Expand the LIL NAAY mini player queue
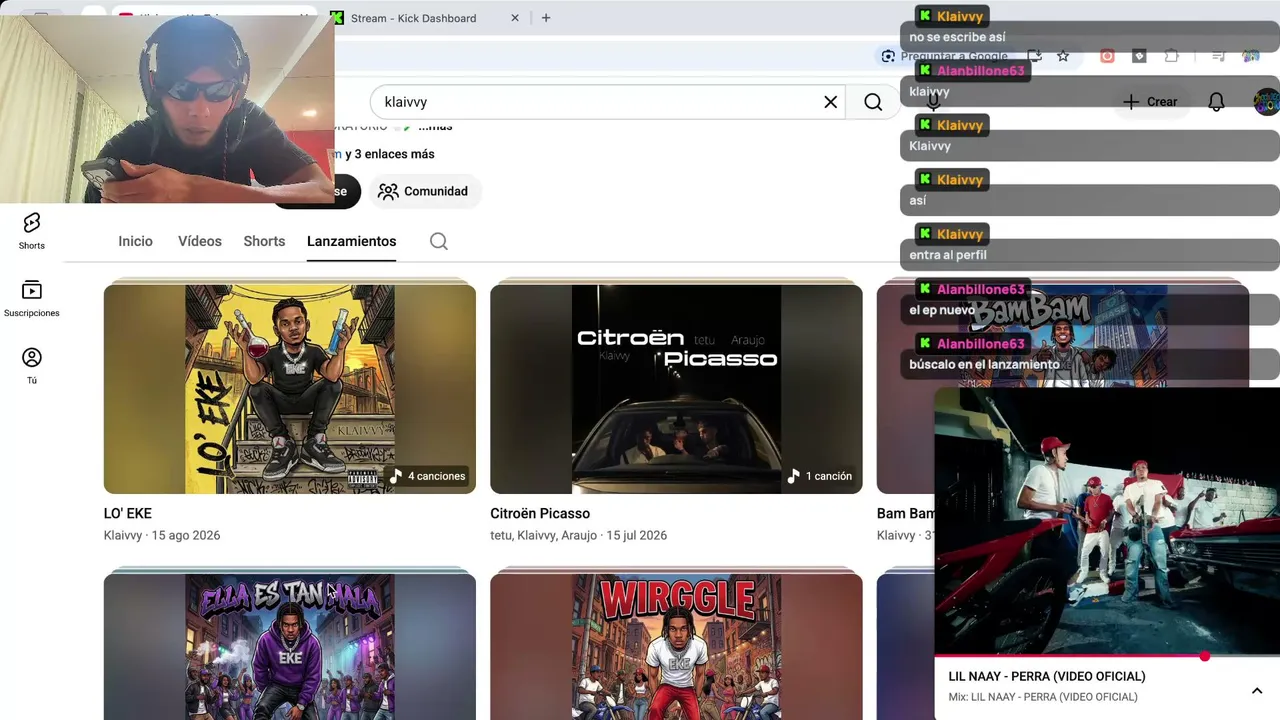This screenshot has width=1280, height=720. (x=1257, y=690)
